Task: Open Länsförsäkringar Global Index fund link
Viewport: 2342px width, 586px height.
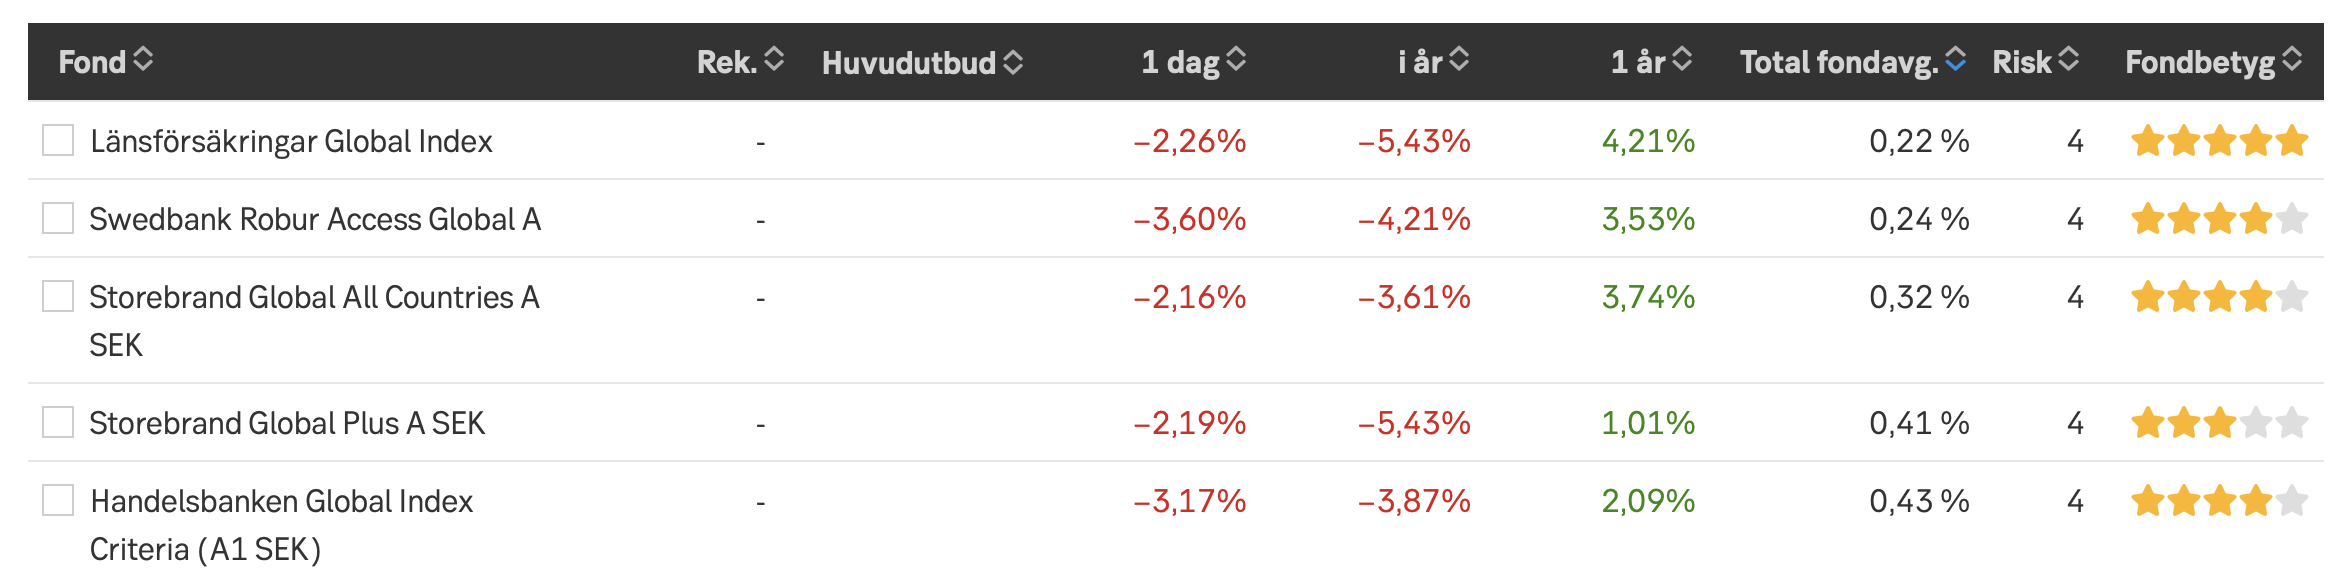Action: pyautogui.click(x=291, y=142)
